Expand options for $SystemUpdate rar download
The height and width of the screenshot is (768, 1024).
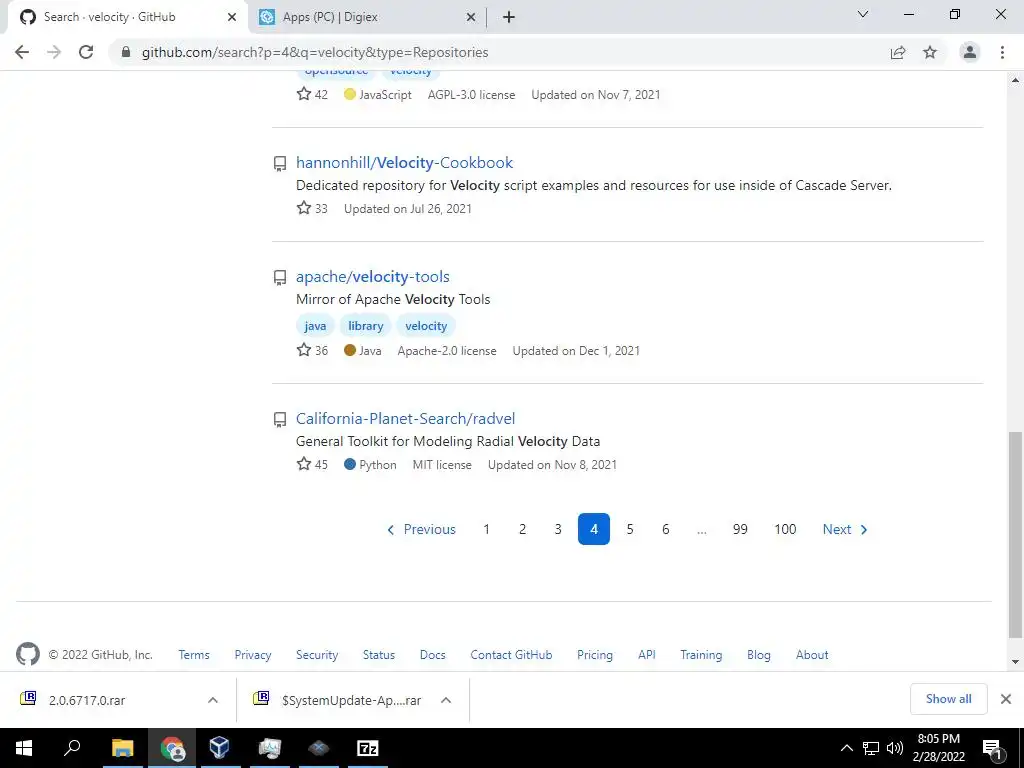446,700
